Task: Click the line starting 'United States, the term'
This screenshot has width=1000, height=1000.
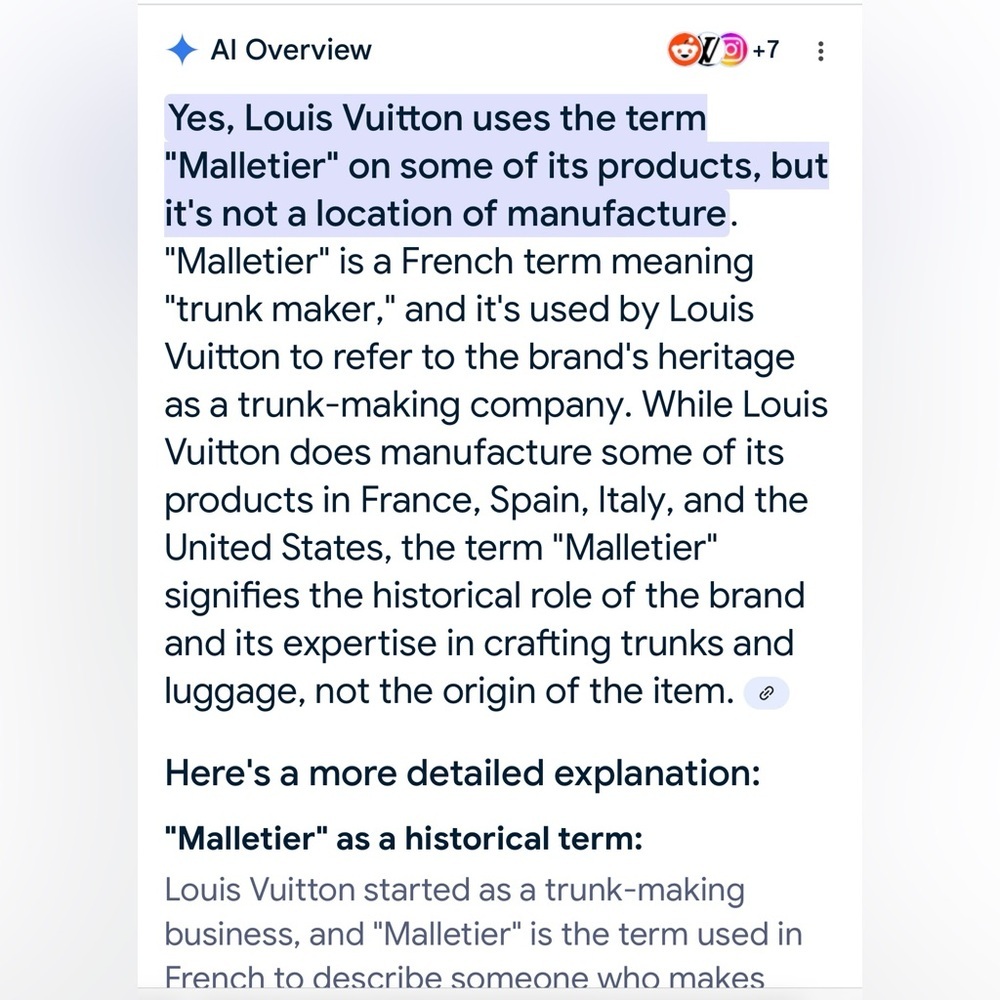Action: (x=440, y=548)
